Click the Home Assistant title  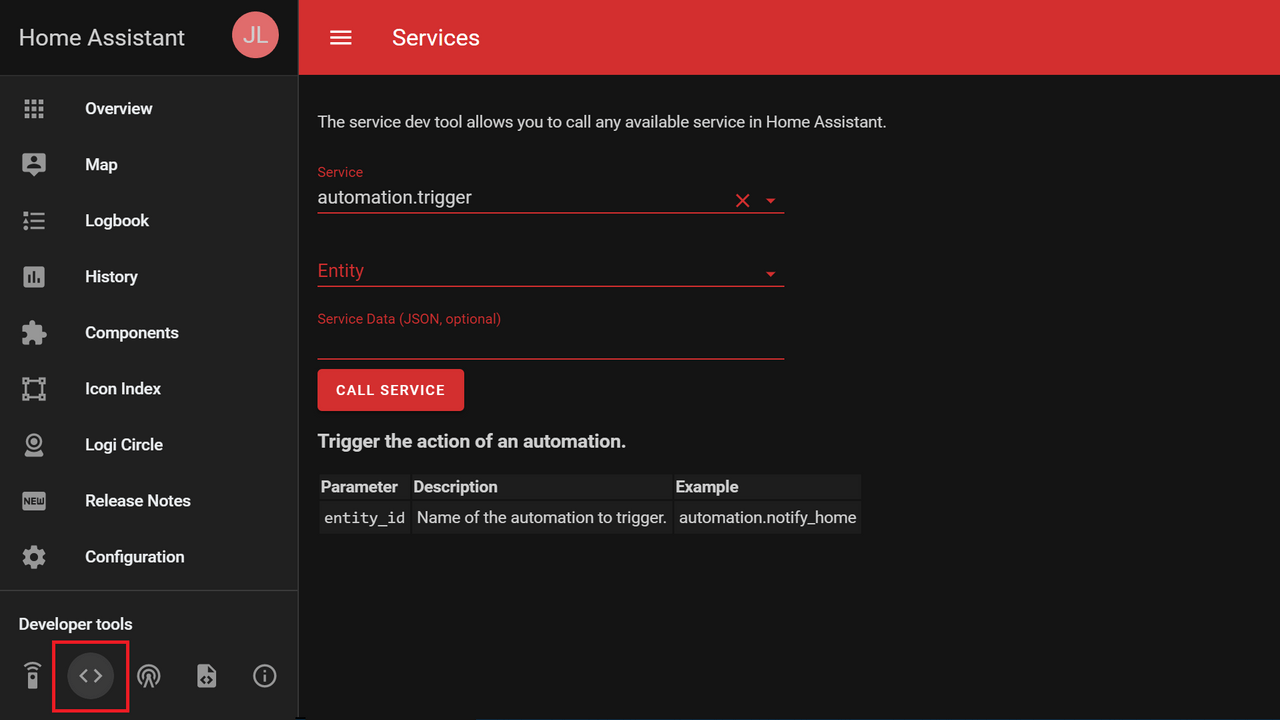[102, 38]
